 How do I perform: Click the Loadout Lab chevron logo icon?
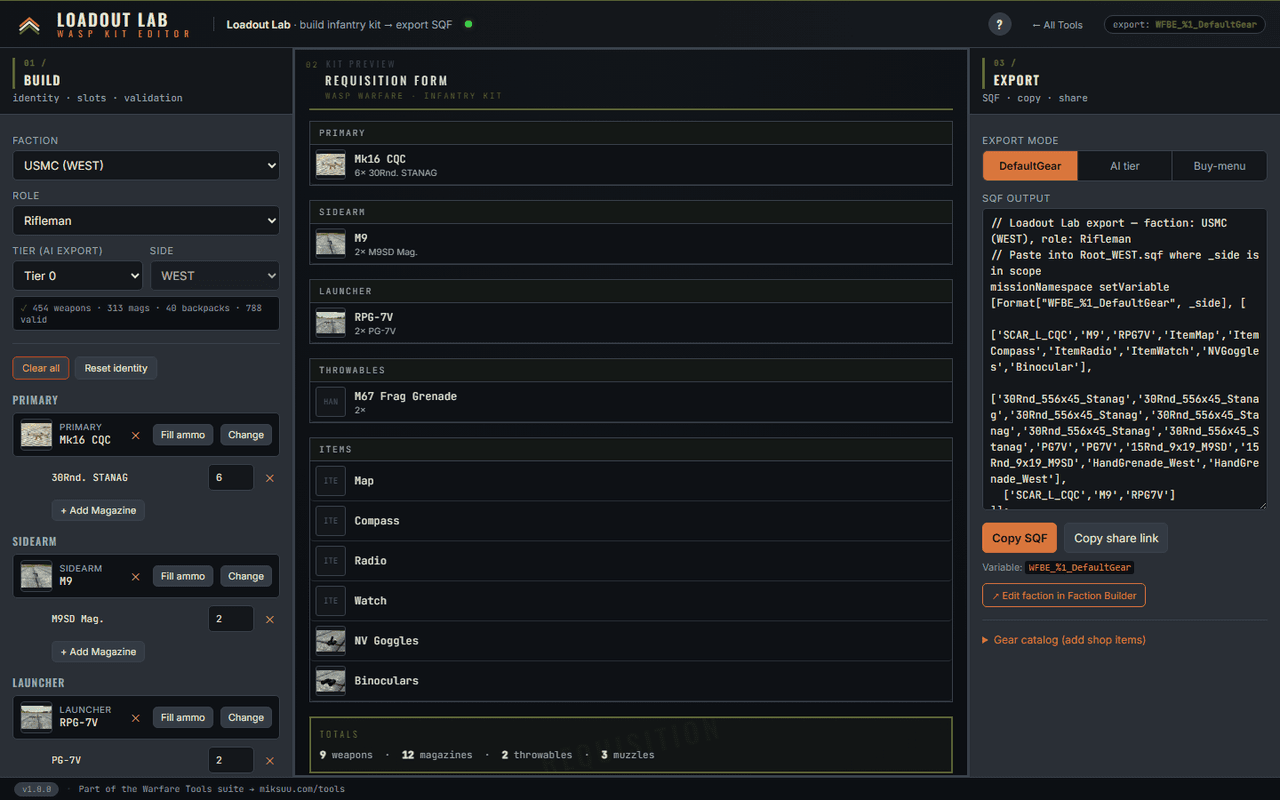pyautogui.click(x=29, y=25)
